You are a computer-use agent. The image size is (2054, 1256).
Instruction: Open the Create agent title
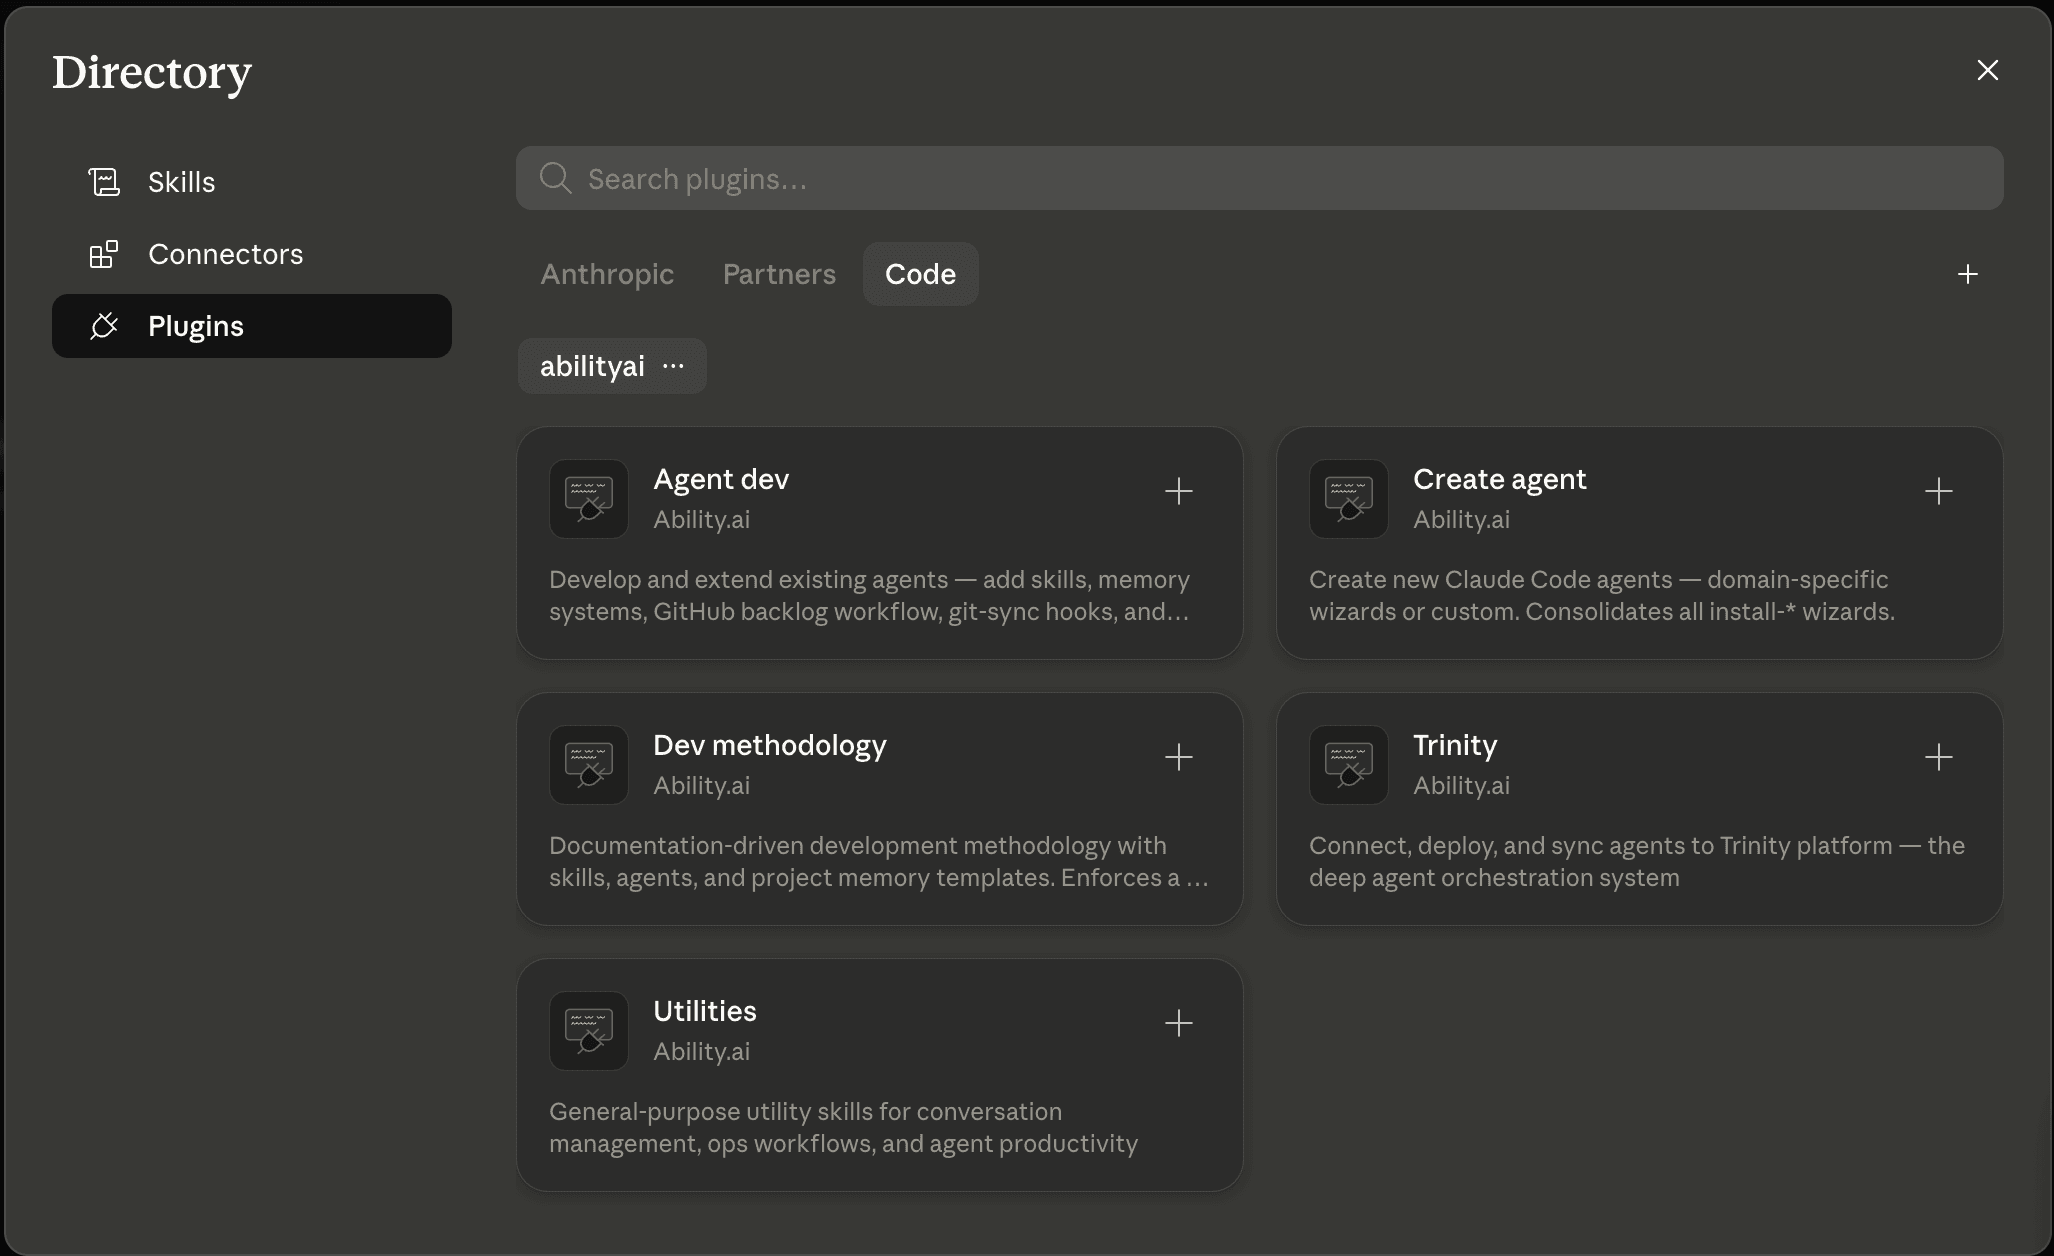(x=1500, y=479)
